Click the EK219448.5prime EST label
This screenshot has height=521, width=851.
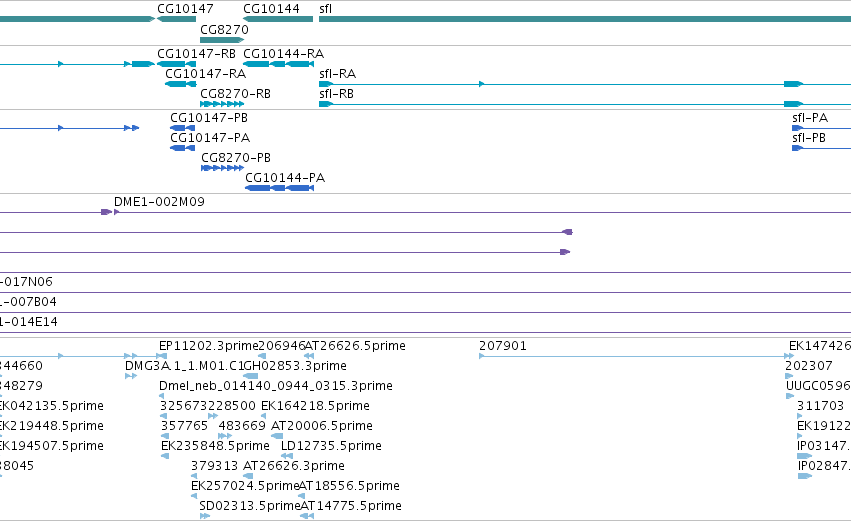(x=52, y=426)
